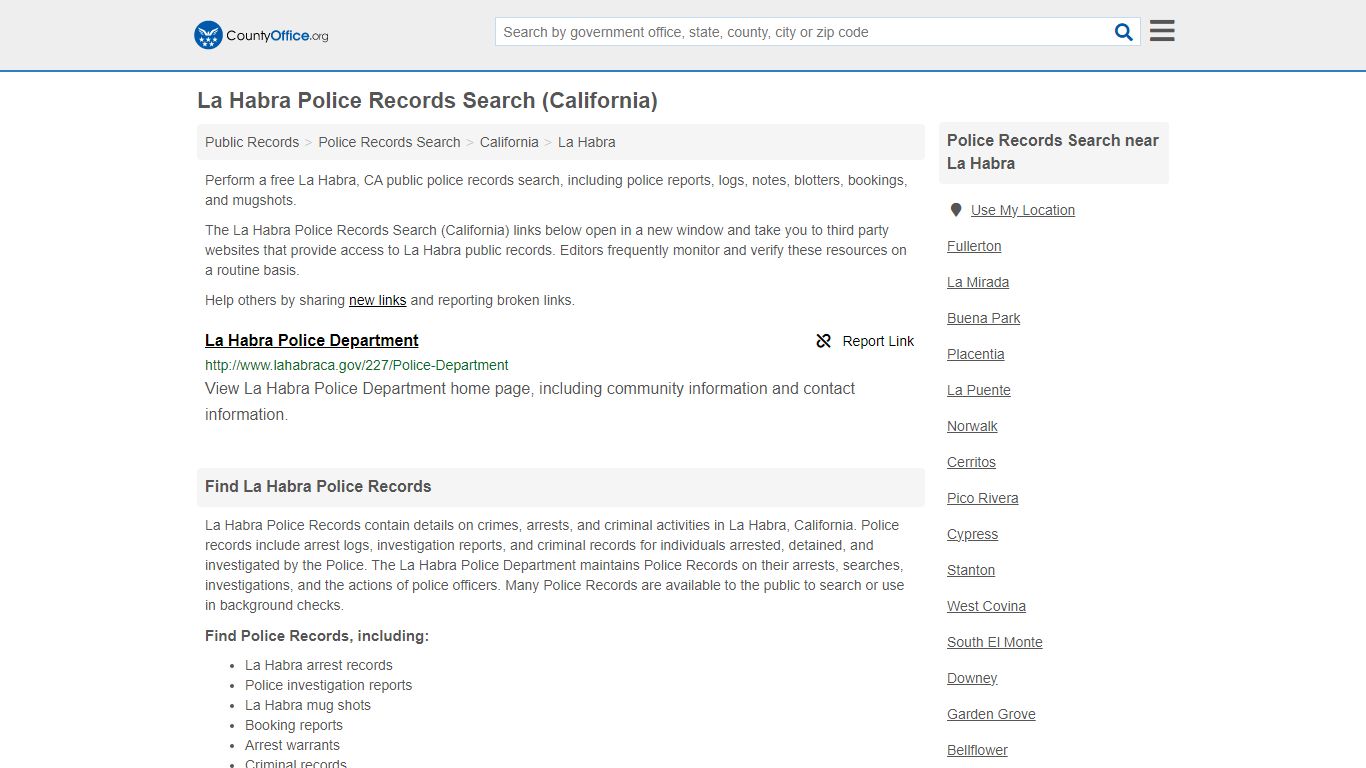Open Placentia link
This screenshot has height=768, width=1366.
coord(976,354)
